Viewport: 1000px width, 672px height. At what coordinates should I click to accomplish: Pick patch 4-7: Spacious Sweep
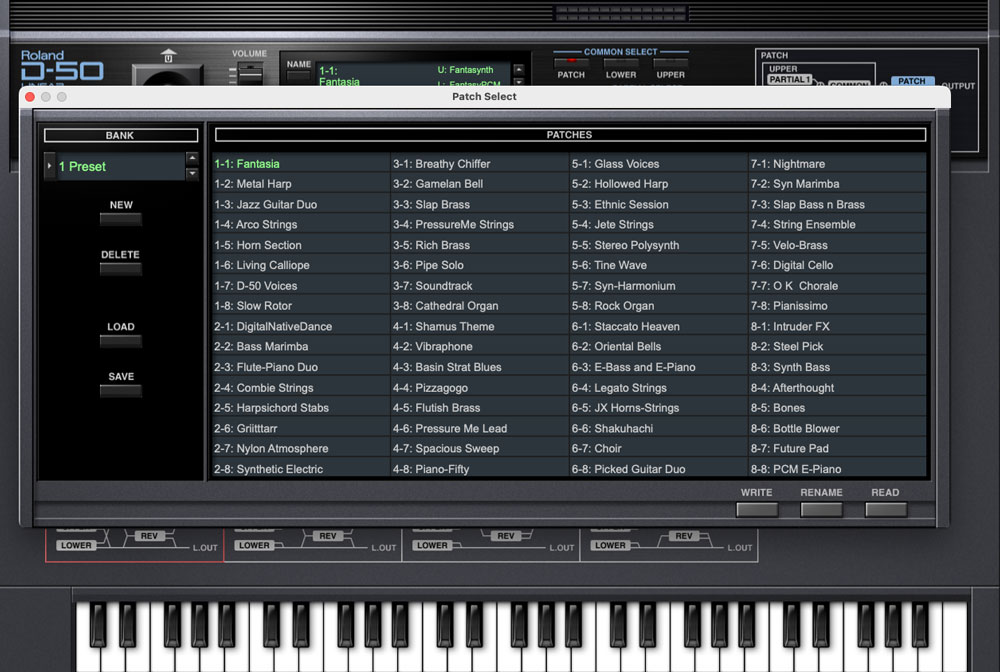click(480, 449)
